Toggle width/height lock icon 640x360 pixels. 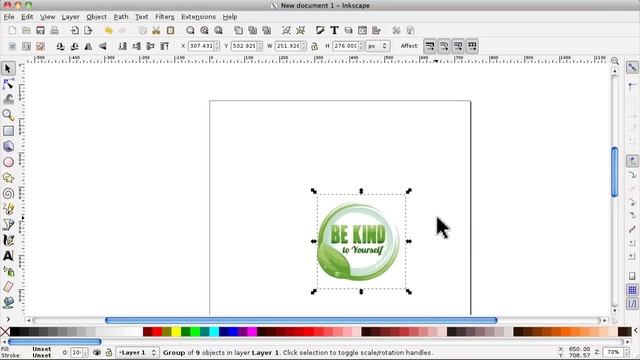coord(314,46)
